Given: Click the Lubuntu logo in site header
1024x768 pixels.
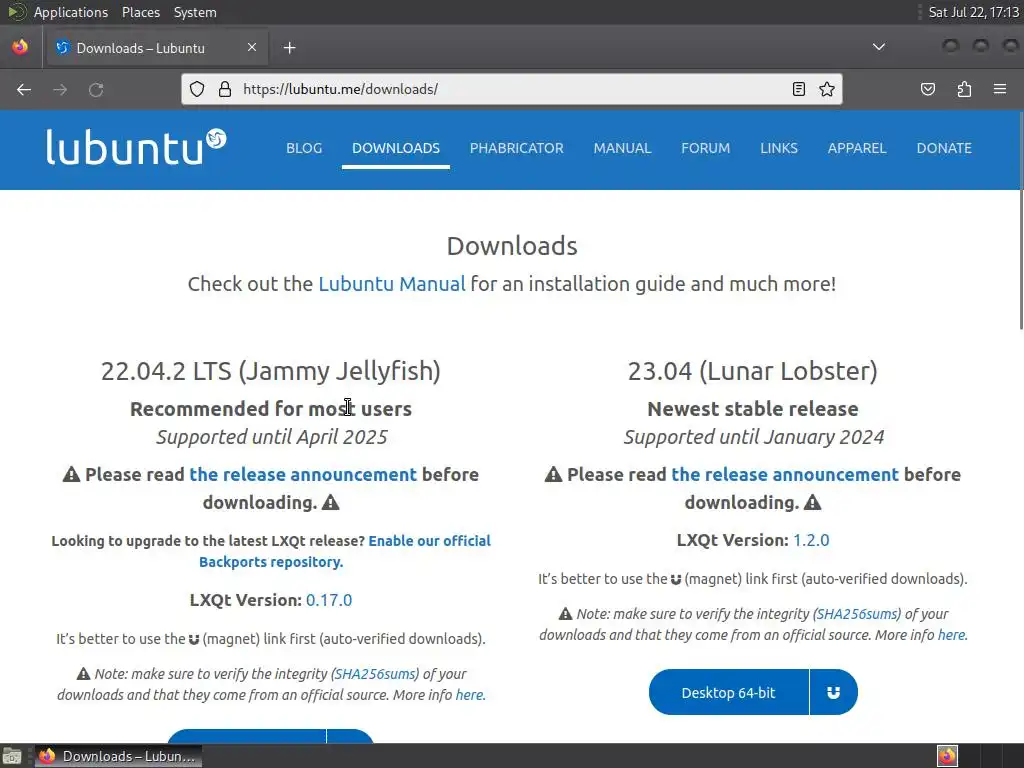Looking at the screenshot, I should 136,146.
